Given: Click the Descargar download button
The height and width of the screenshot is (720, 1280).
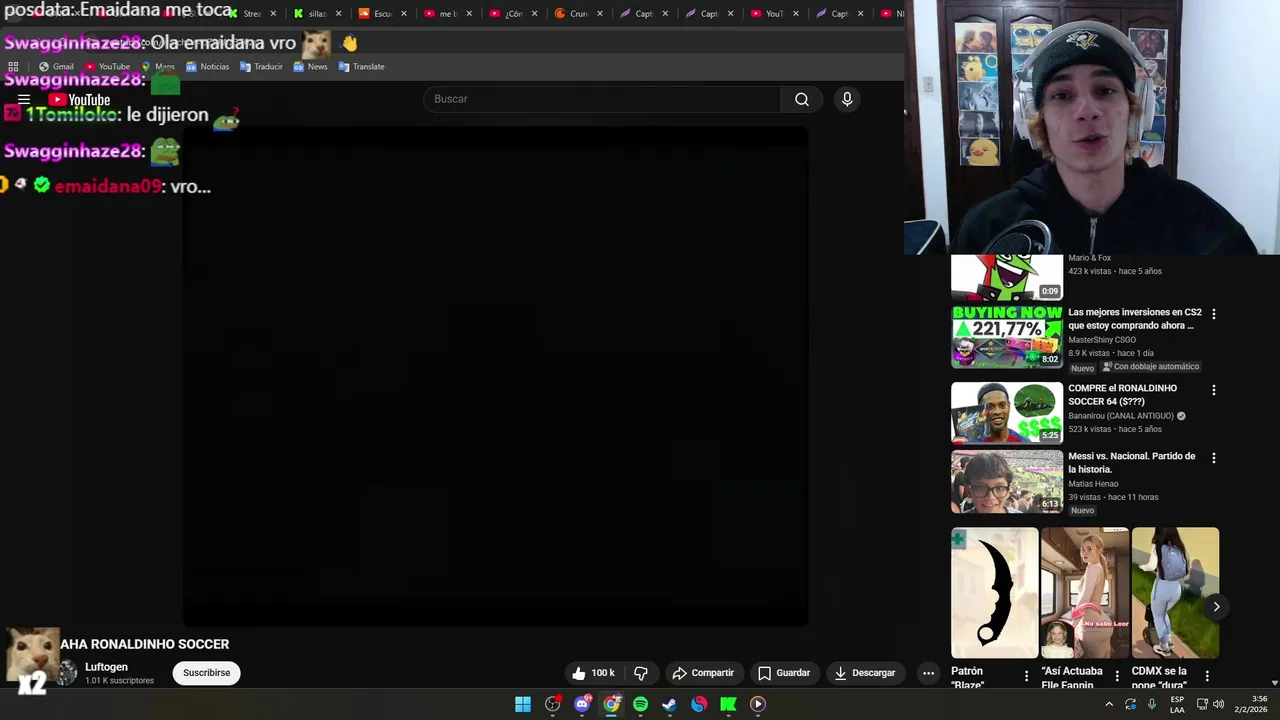Looking at the screenshot, I should click(865, 673).
